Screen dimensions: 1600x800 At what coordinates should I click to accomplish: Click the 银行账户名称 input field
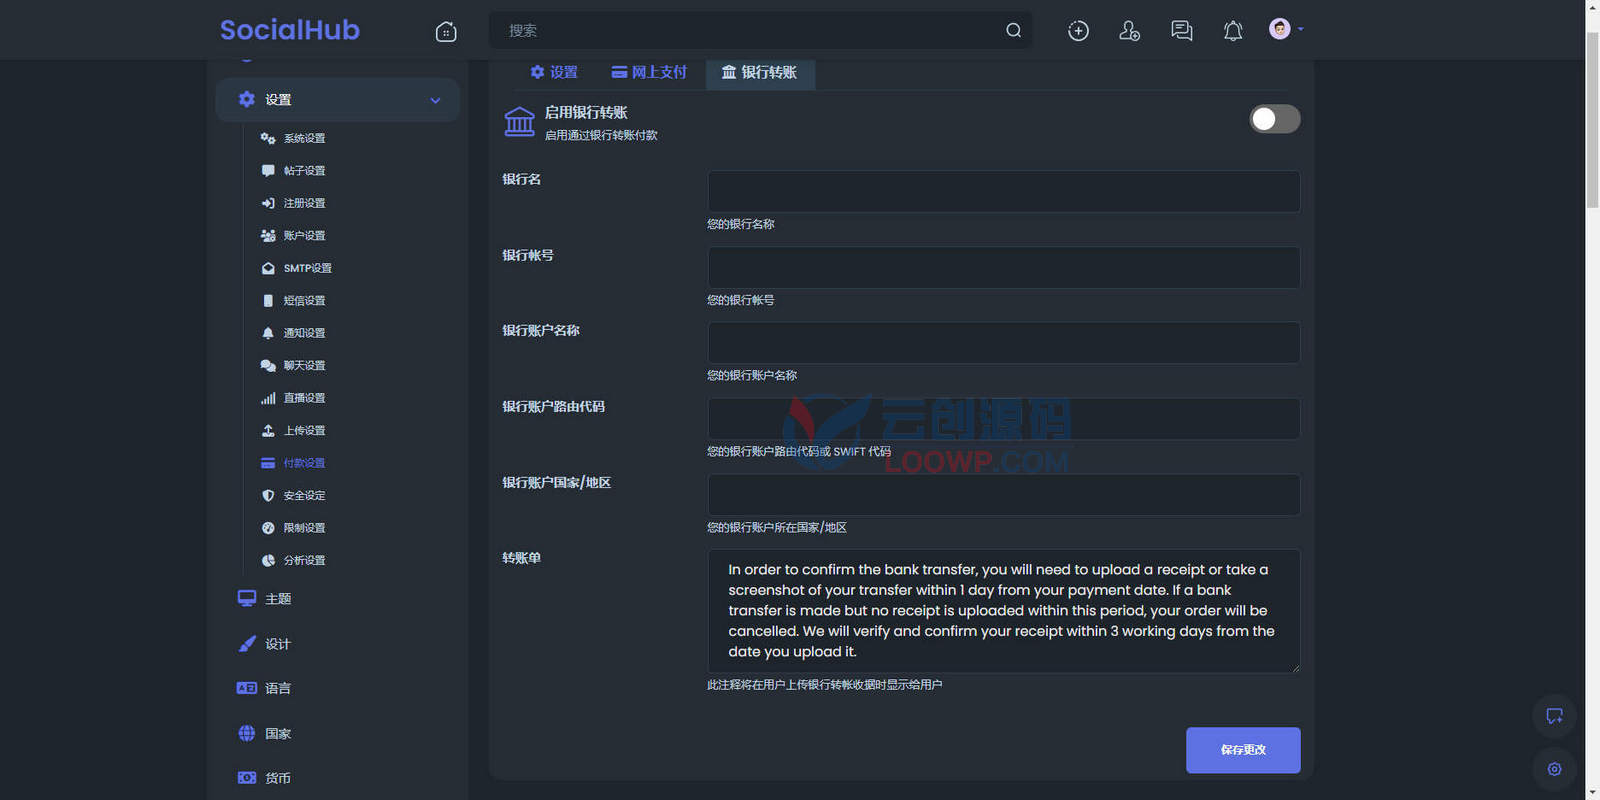tap(1004, 342)
